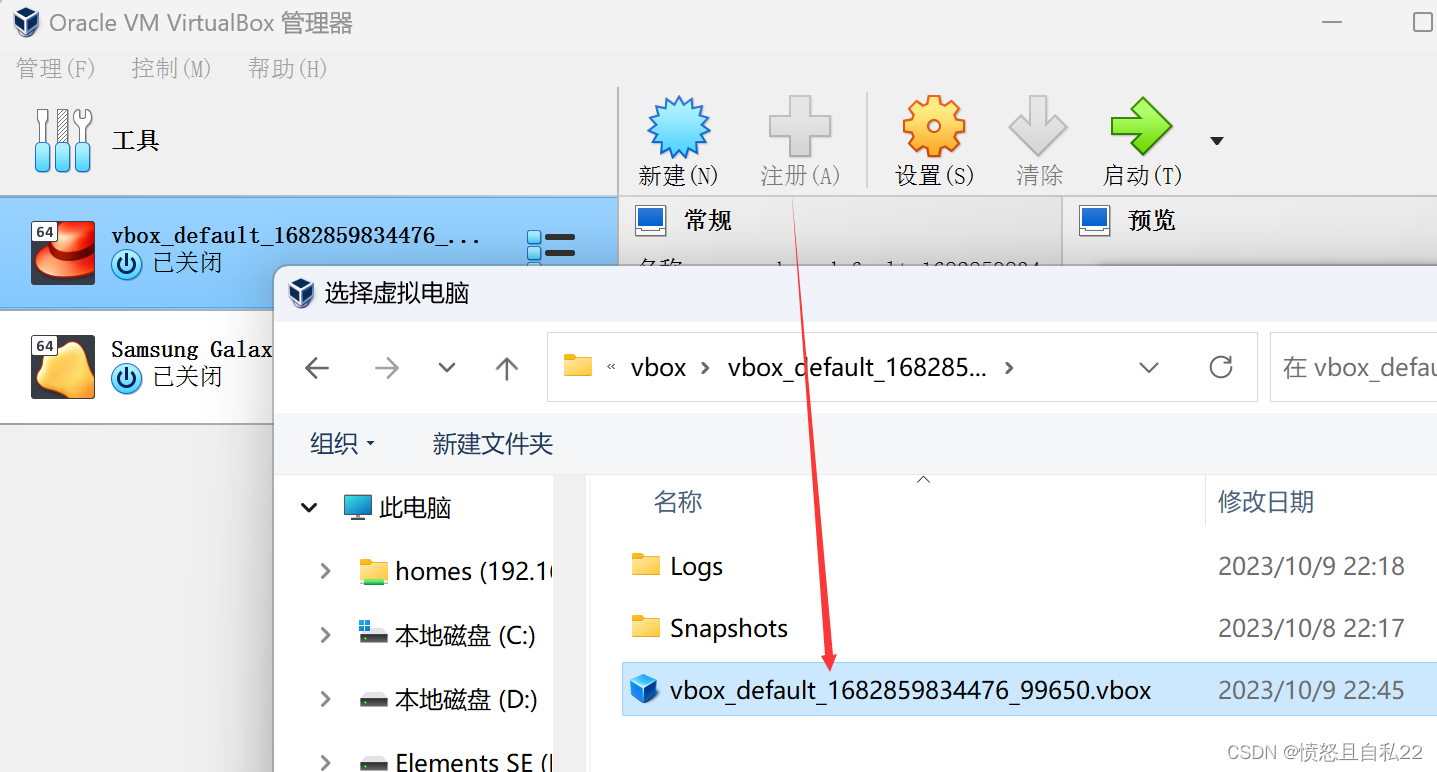Viewport: 1437px width, 772px height.
Task: Open dropdown arrow next to Start button
Action: click(x=1217, y=141)
